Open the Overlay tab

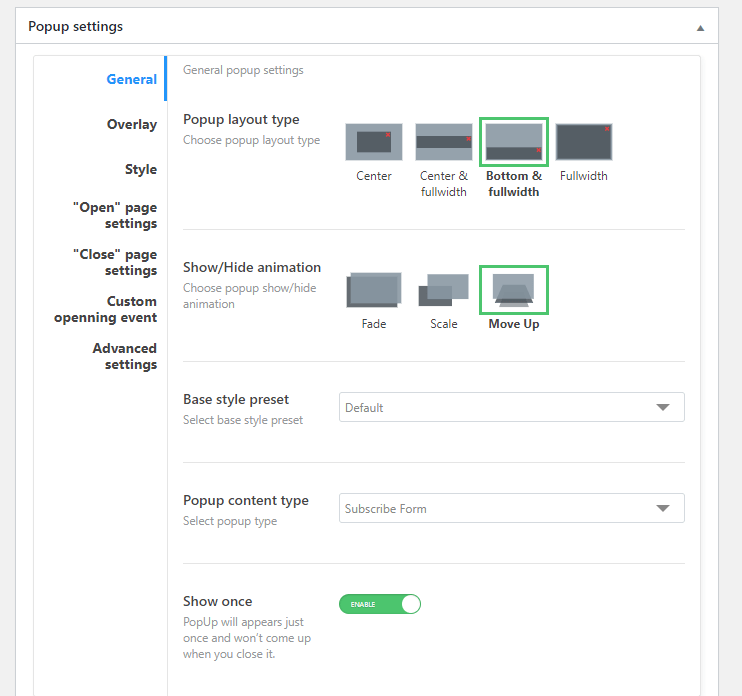tap(132, 124)
